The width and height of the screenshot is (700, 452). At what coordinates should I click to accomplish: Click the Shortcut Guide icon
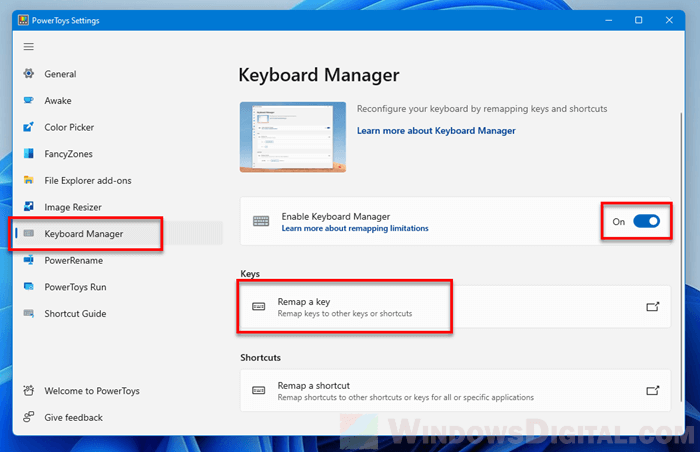click(29, 314)
